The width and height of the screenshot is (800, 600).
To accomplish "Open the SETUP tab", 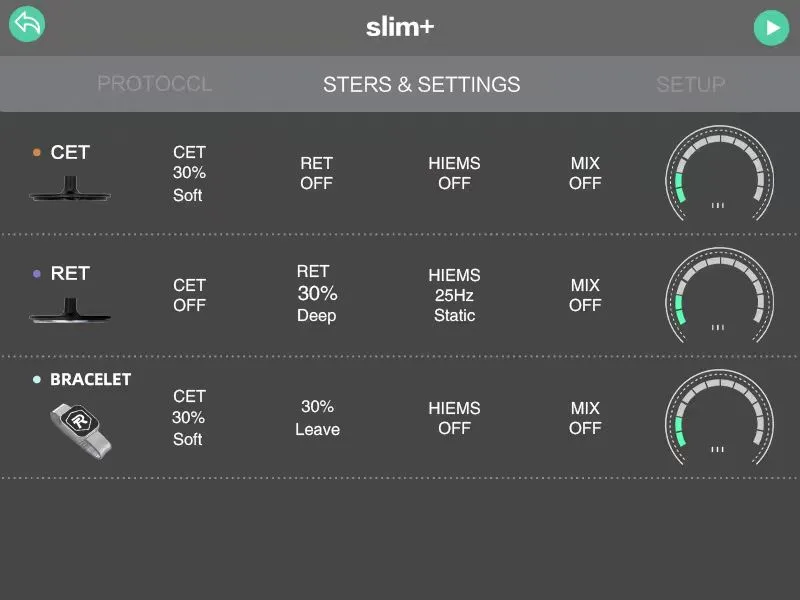I will (690, 84).
